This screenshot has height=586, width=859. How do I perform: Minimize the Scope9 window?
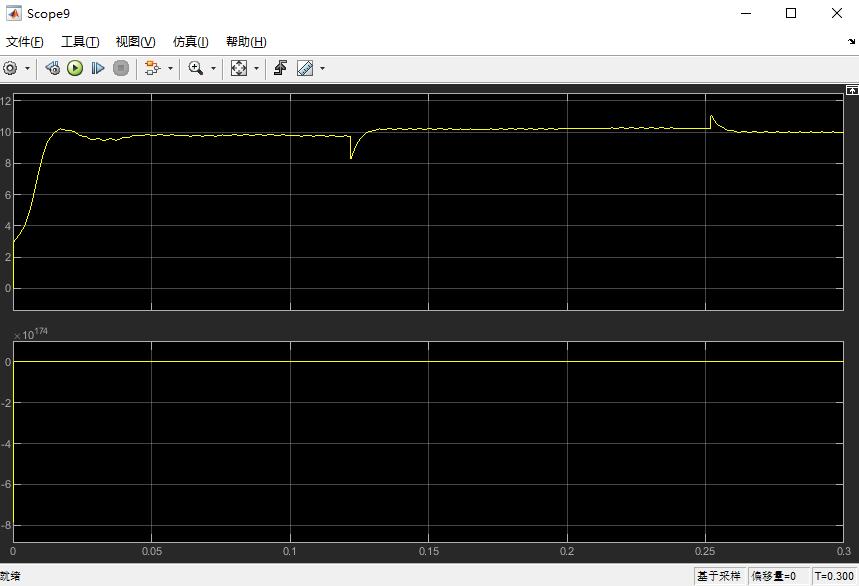(x=746, y=13)
